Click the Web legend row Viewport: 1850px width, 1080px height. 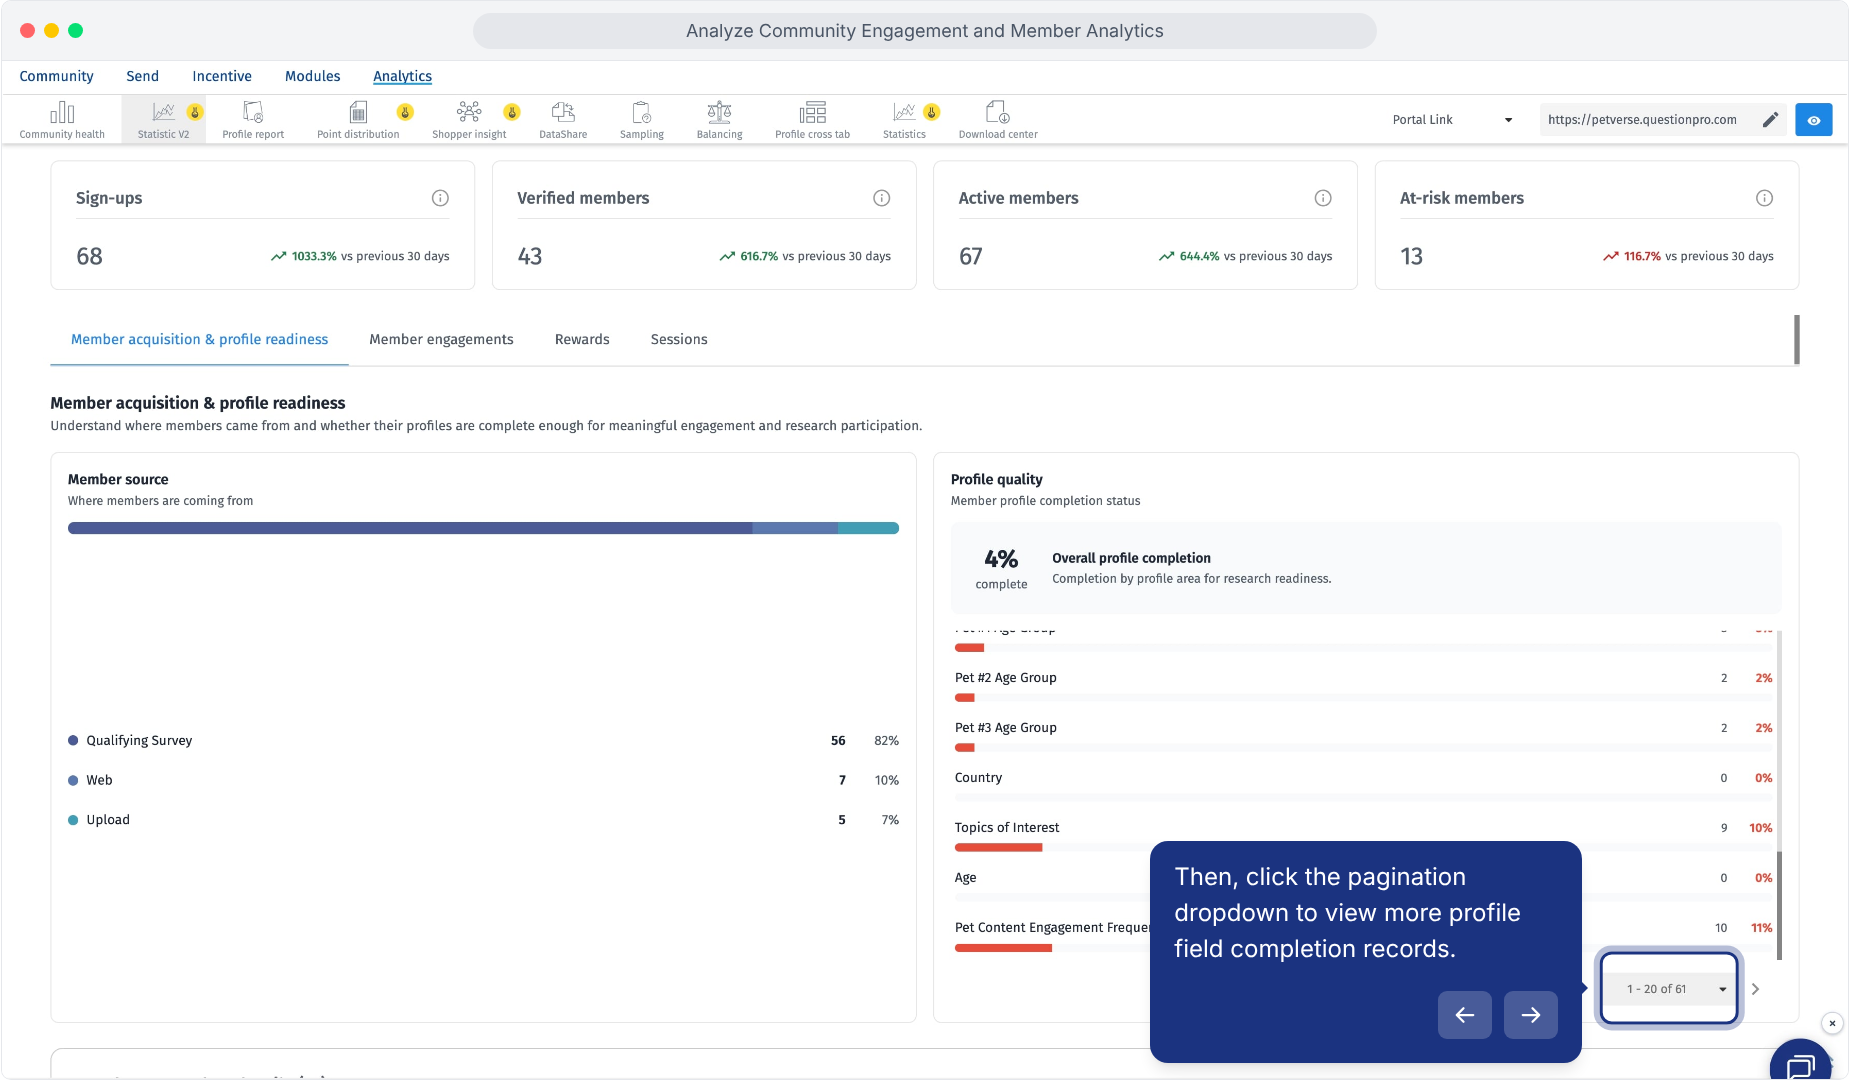(483, 780)
